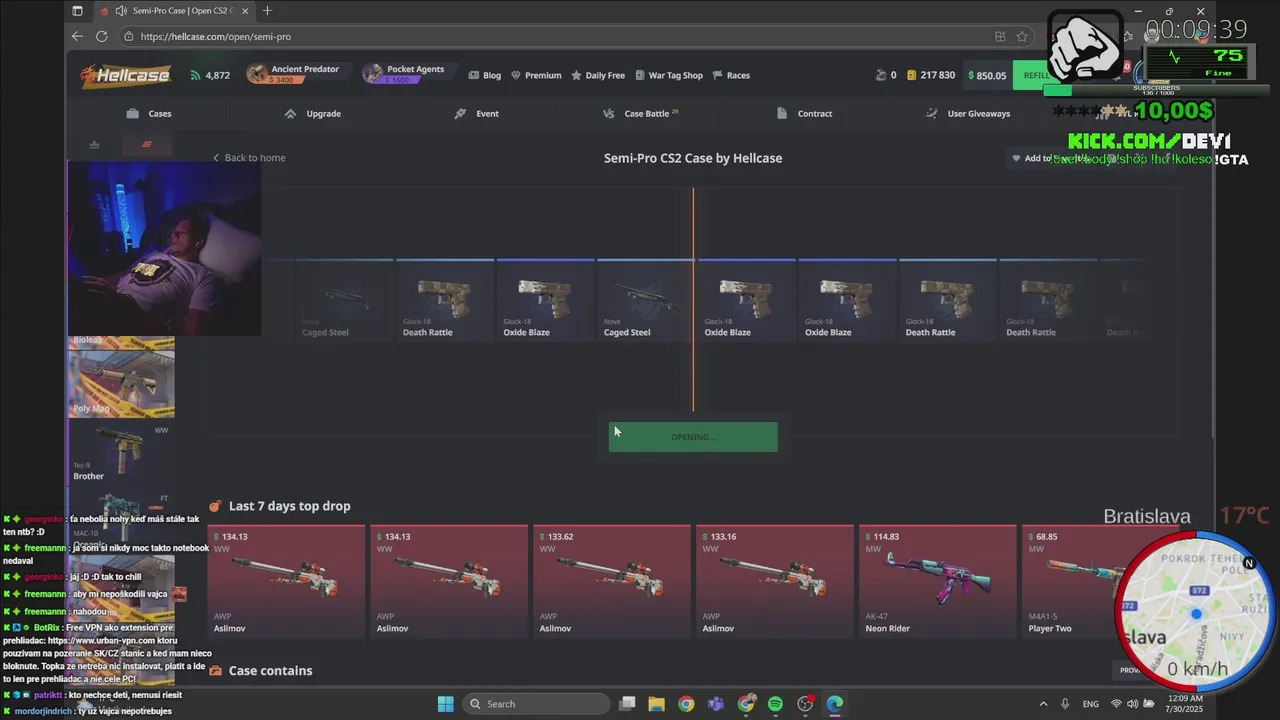The height and width of the screenshot is (720, 1280).
Task: Click the Nova Caged Steel roulette item near the center
Action: point(645,298)
